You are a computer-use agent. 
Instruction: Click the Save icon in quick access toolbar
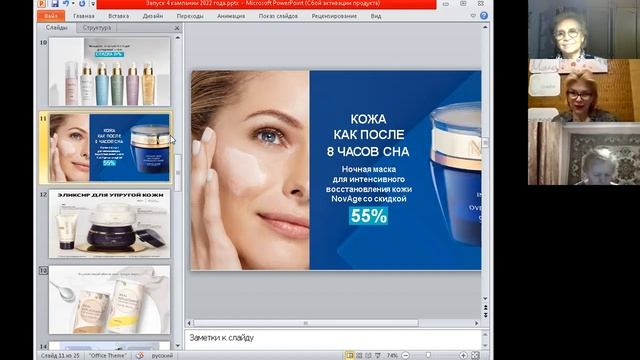pyautogui.click(x=55, y=4)
